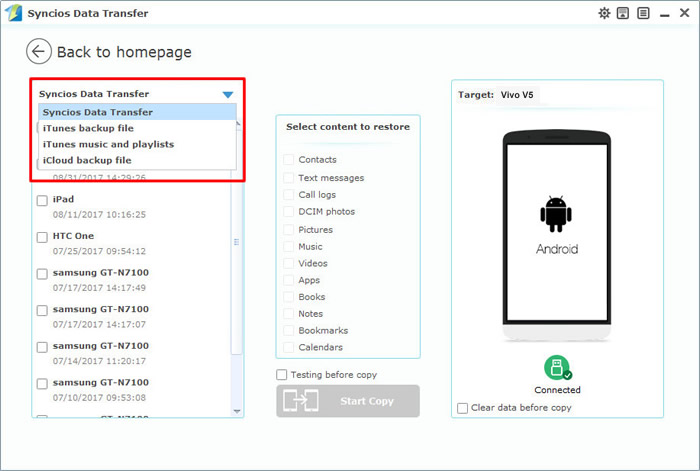Open settings via the gear icon
Screen dimensions: 700x471
point(604,13)
